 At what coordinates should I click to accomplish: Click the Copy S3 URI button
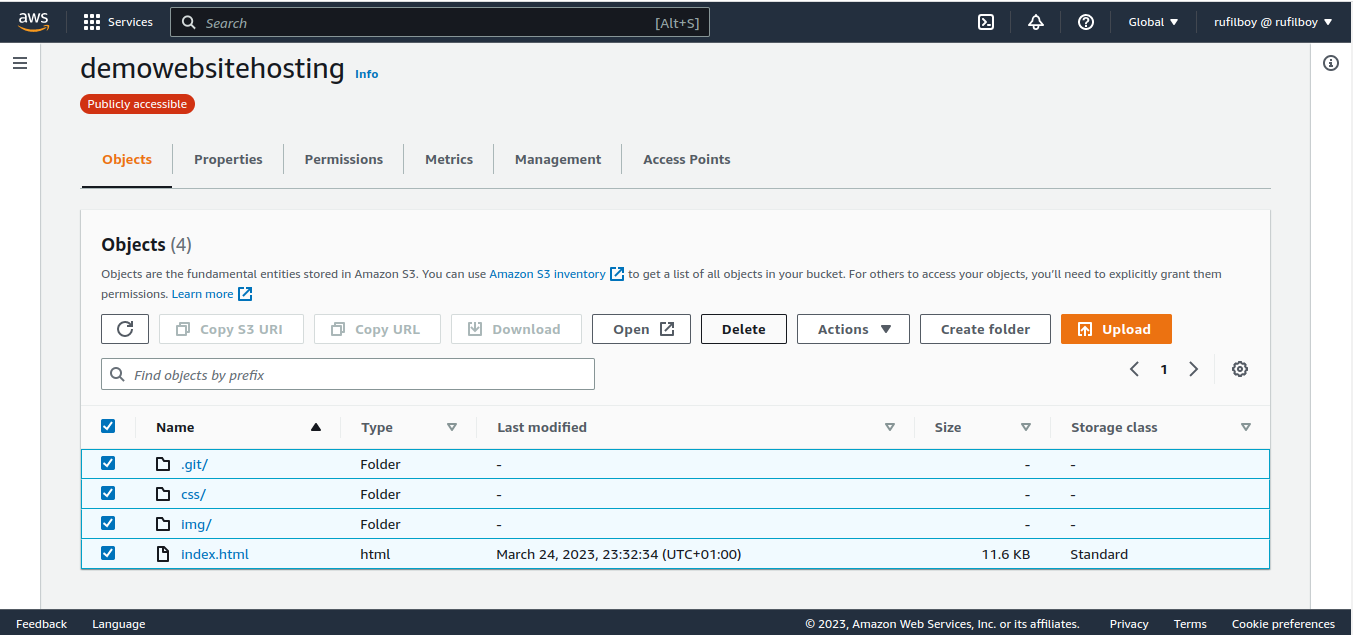[231, 329]
